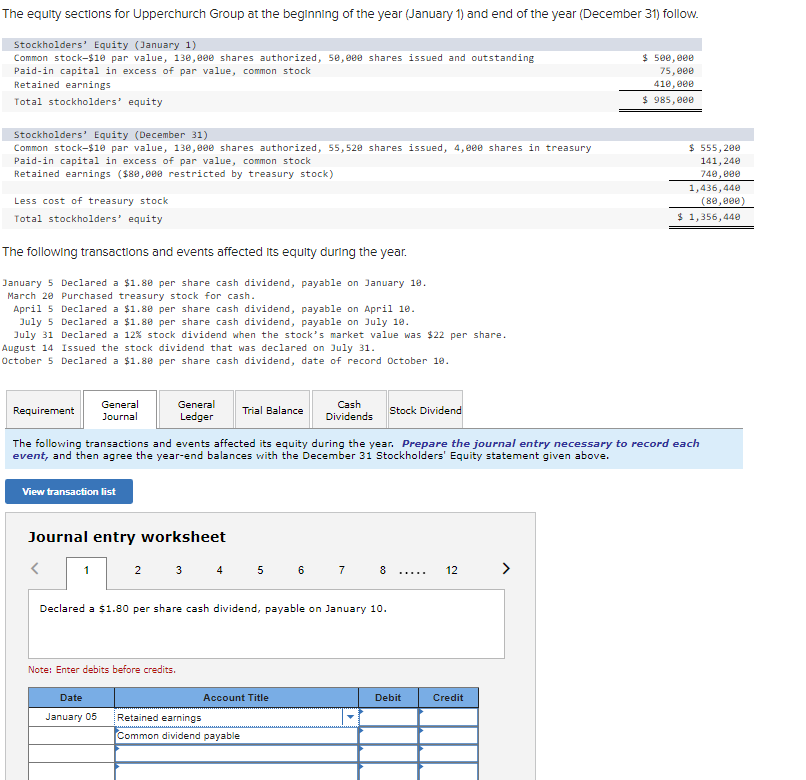Click the $ 1,356,440 total equity value
806x780 pixels.
(709, 217)
